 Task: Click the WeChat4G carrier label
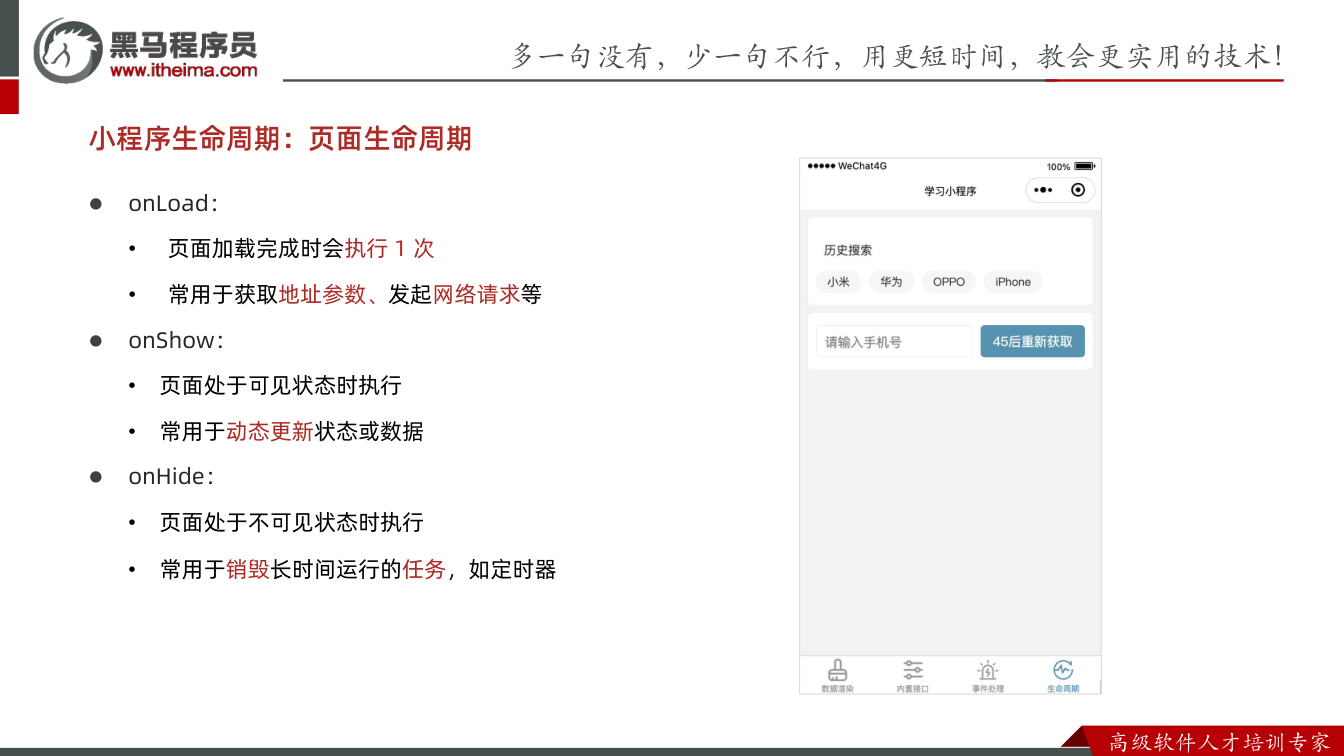pos(862,166)
